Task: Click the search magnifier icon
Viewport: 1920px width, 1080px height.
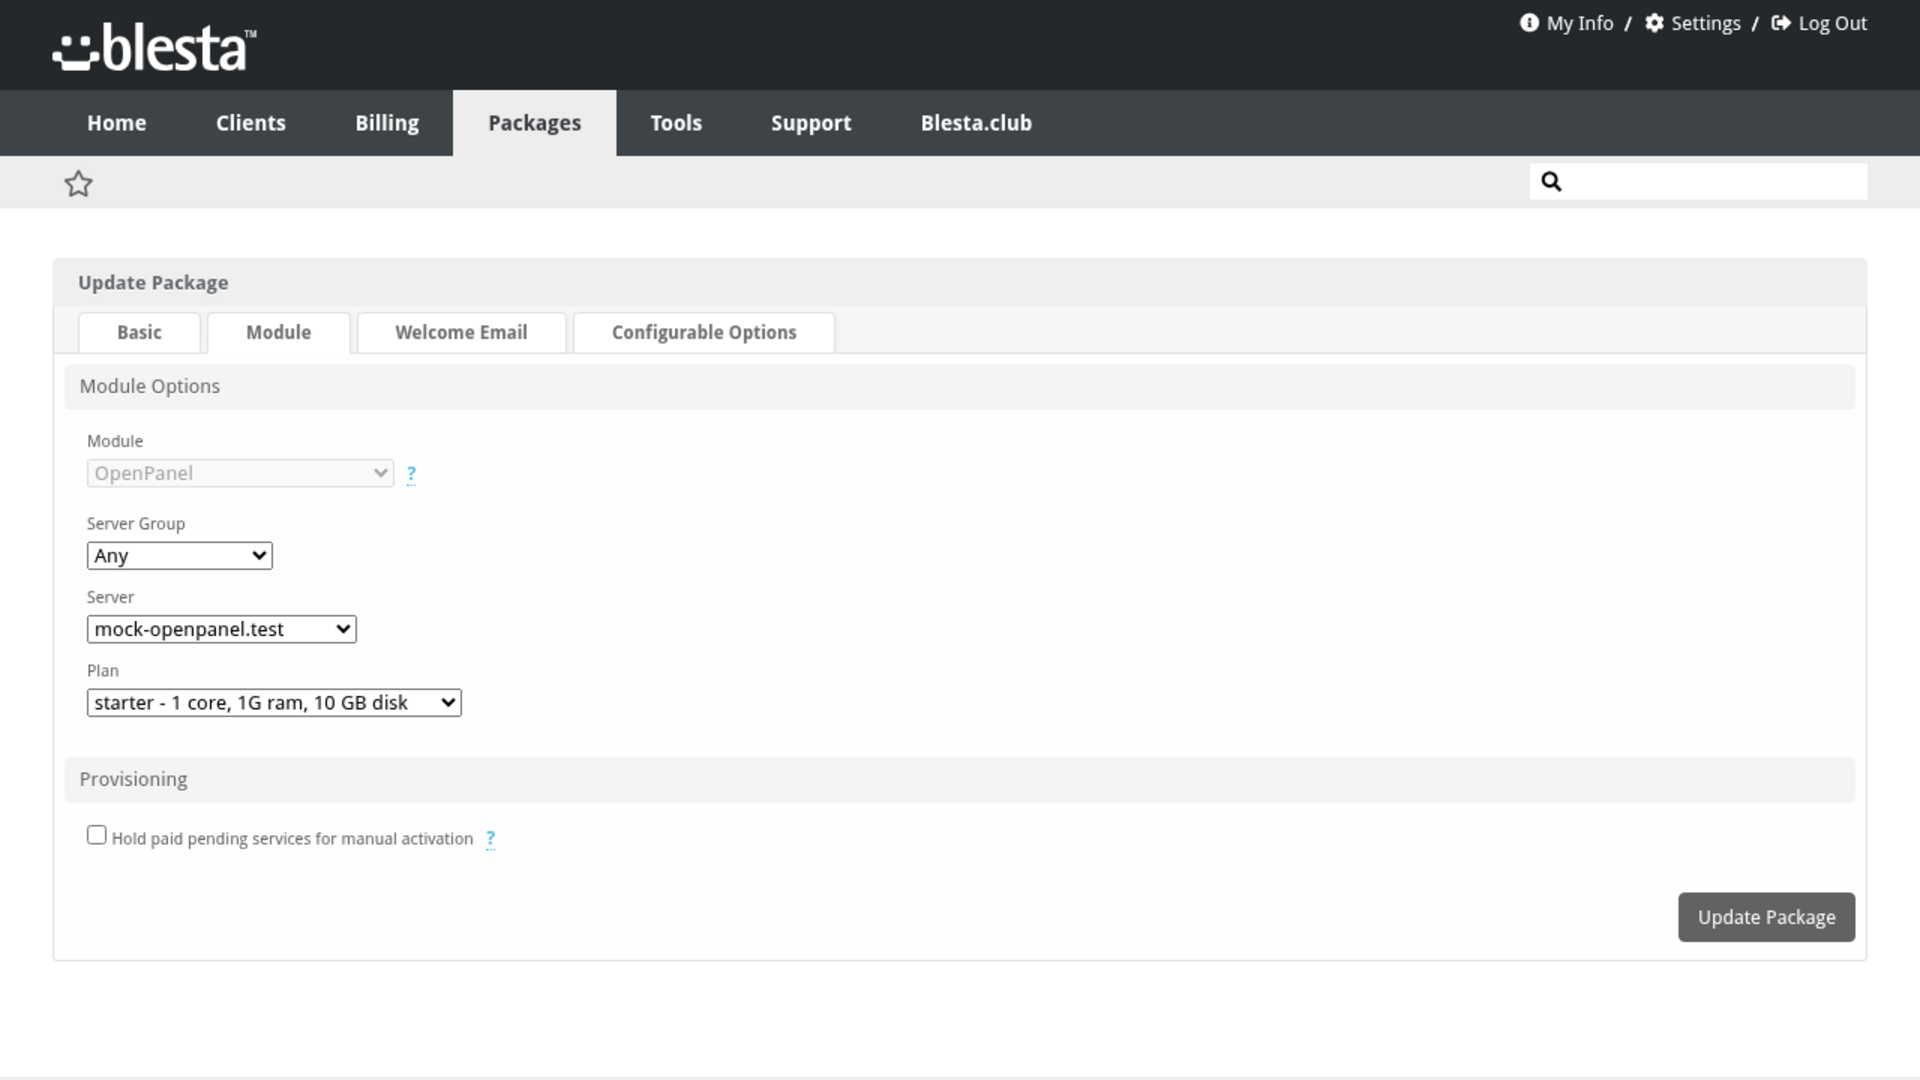Action: (x=1551, y=182)
